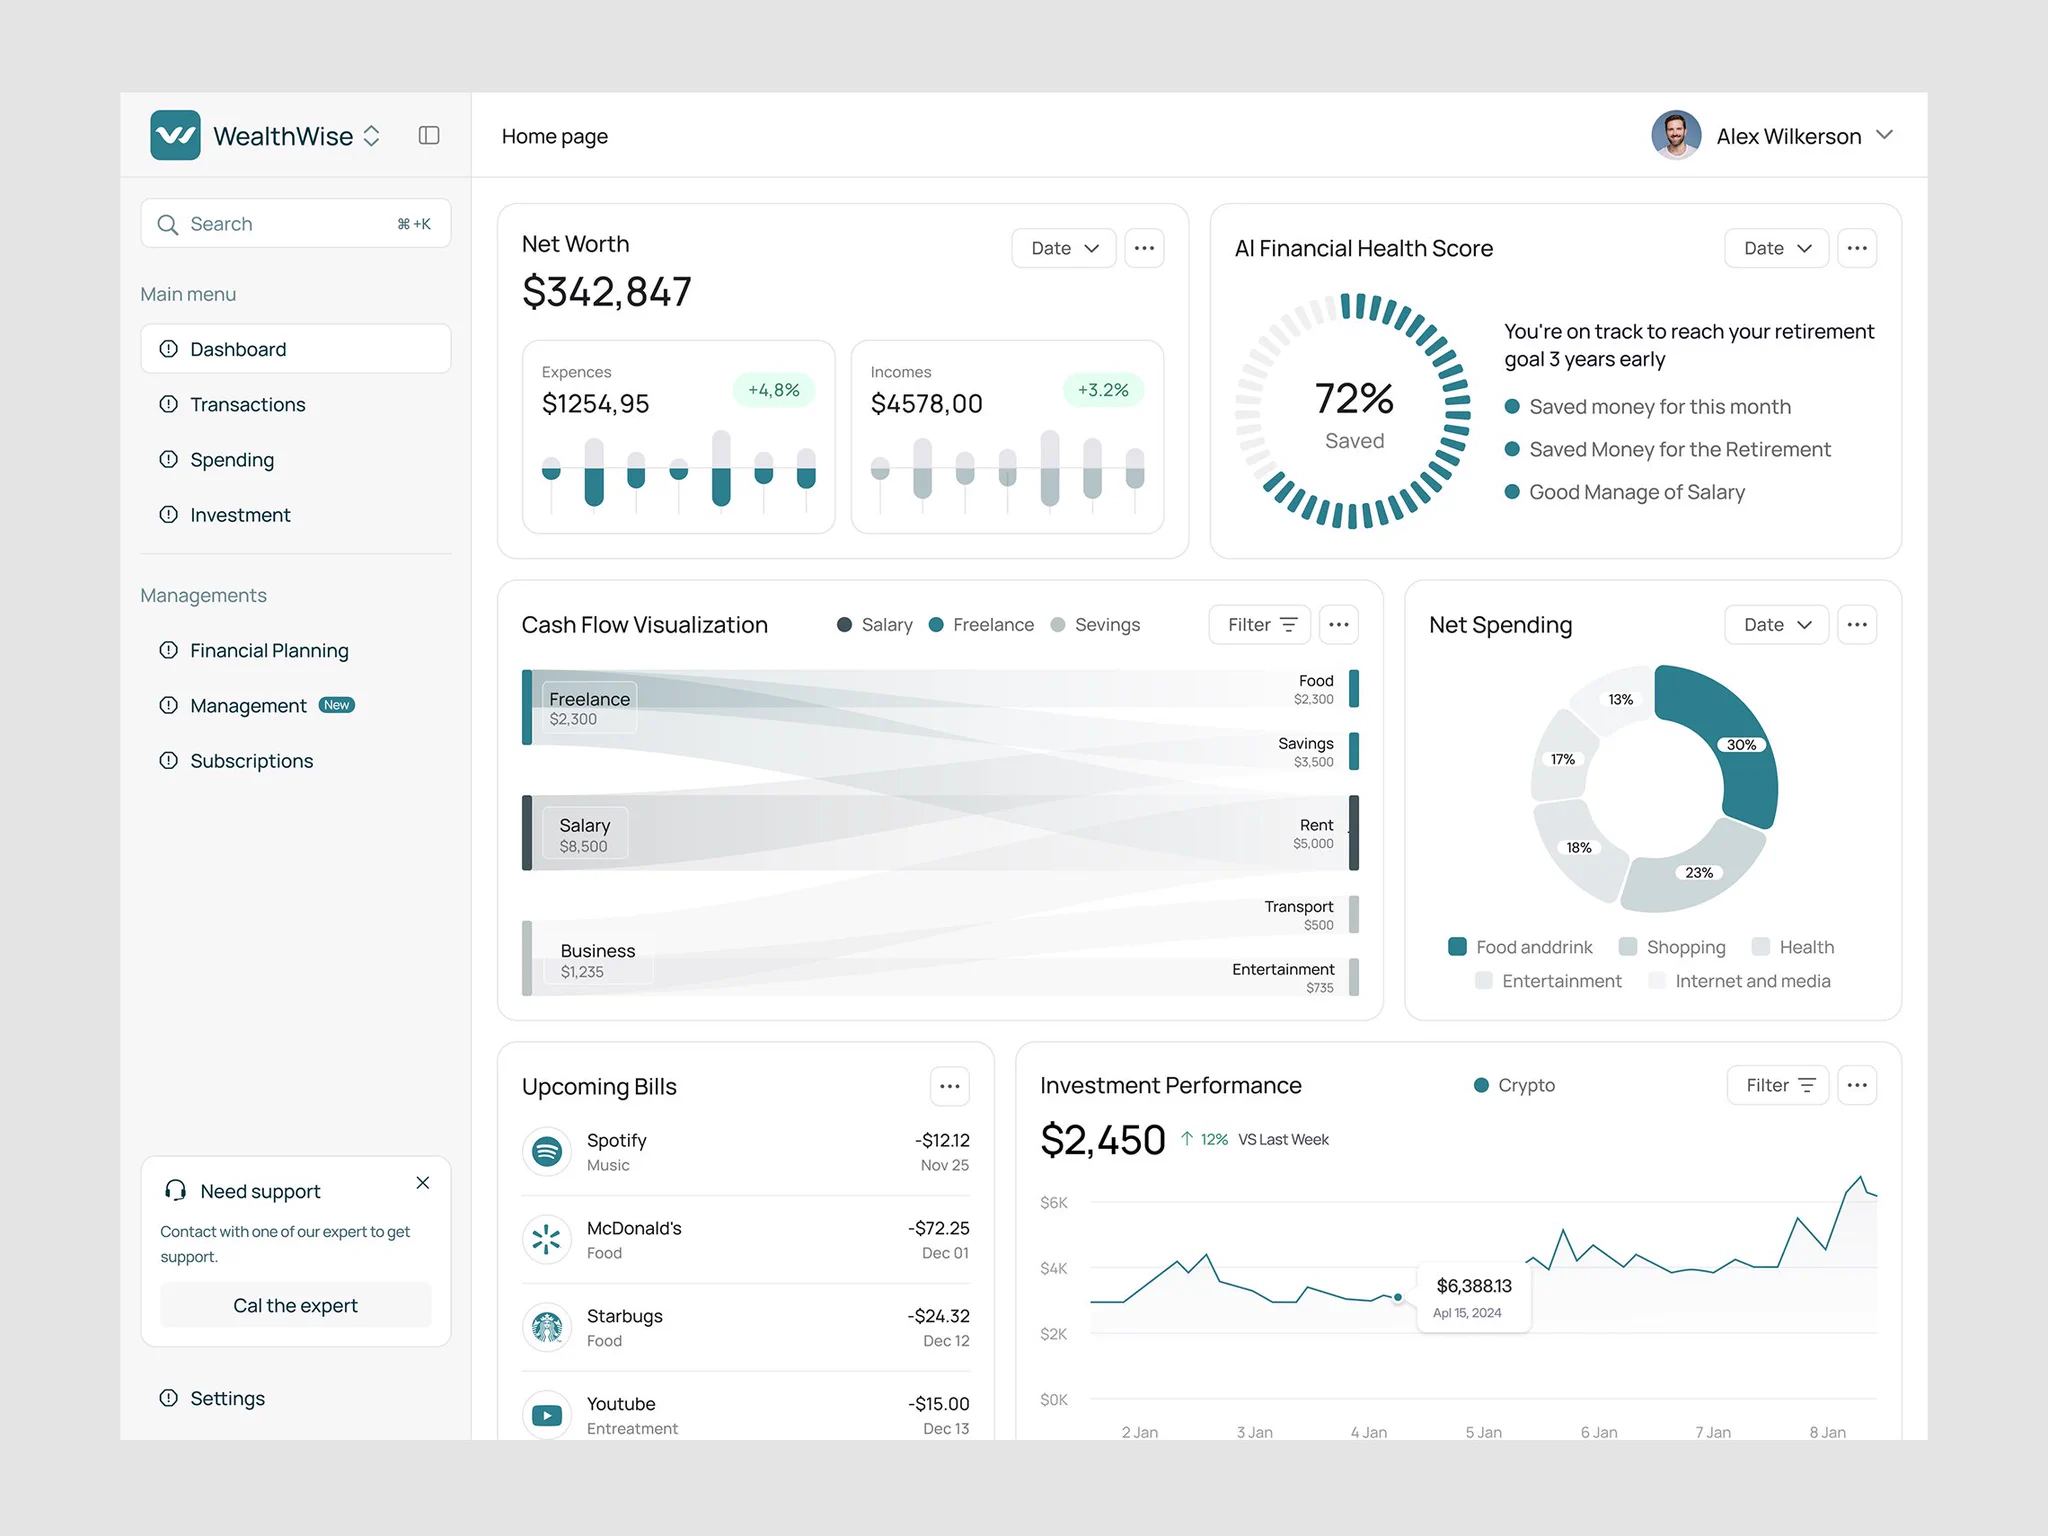Toggle Crypto series in Investment legend
Viewport: 2048px width, 1536px height.
pos(1514,1085)
